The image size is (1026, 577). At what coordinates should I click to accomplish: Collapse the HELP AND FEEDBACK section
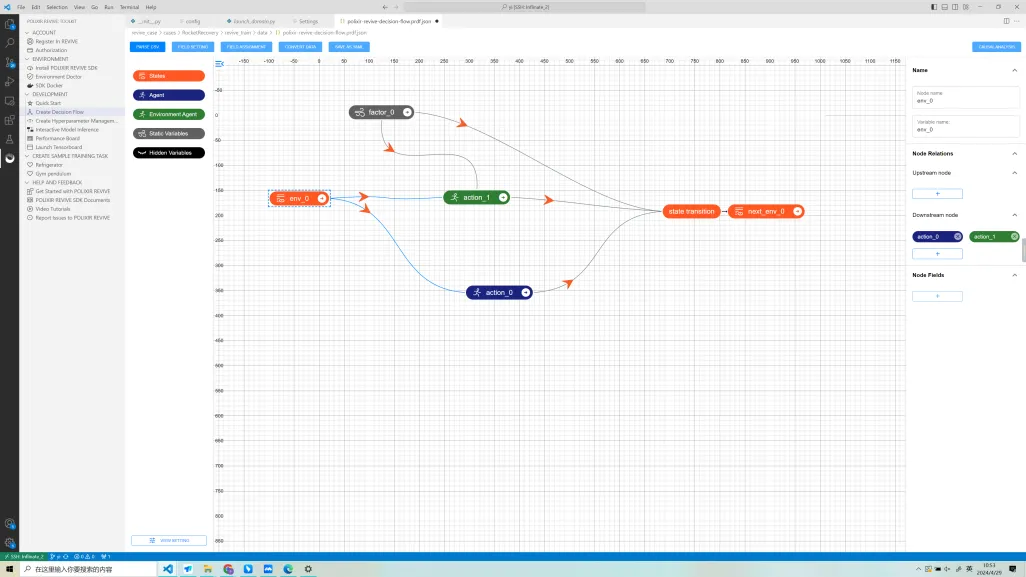(27, 183)
